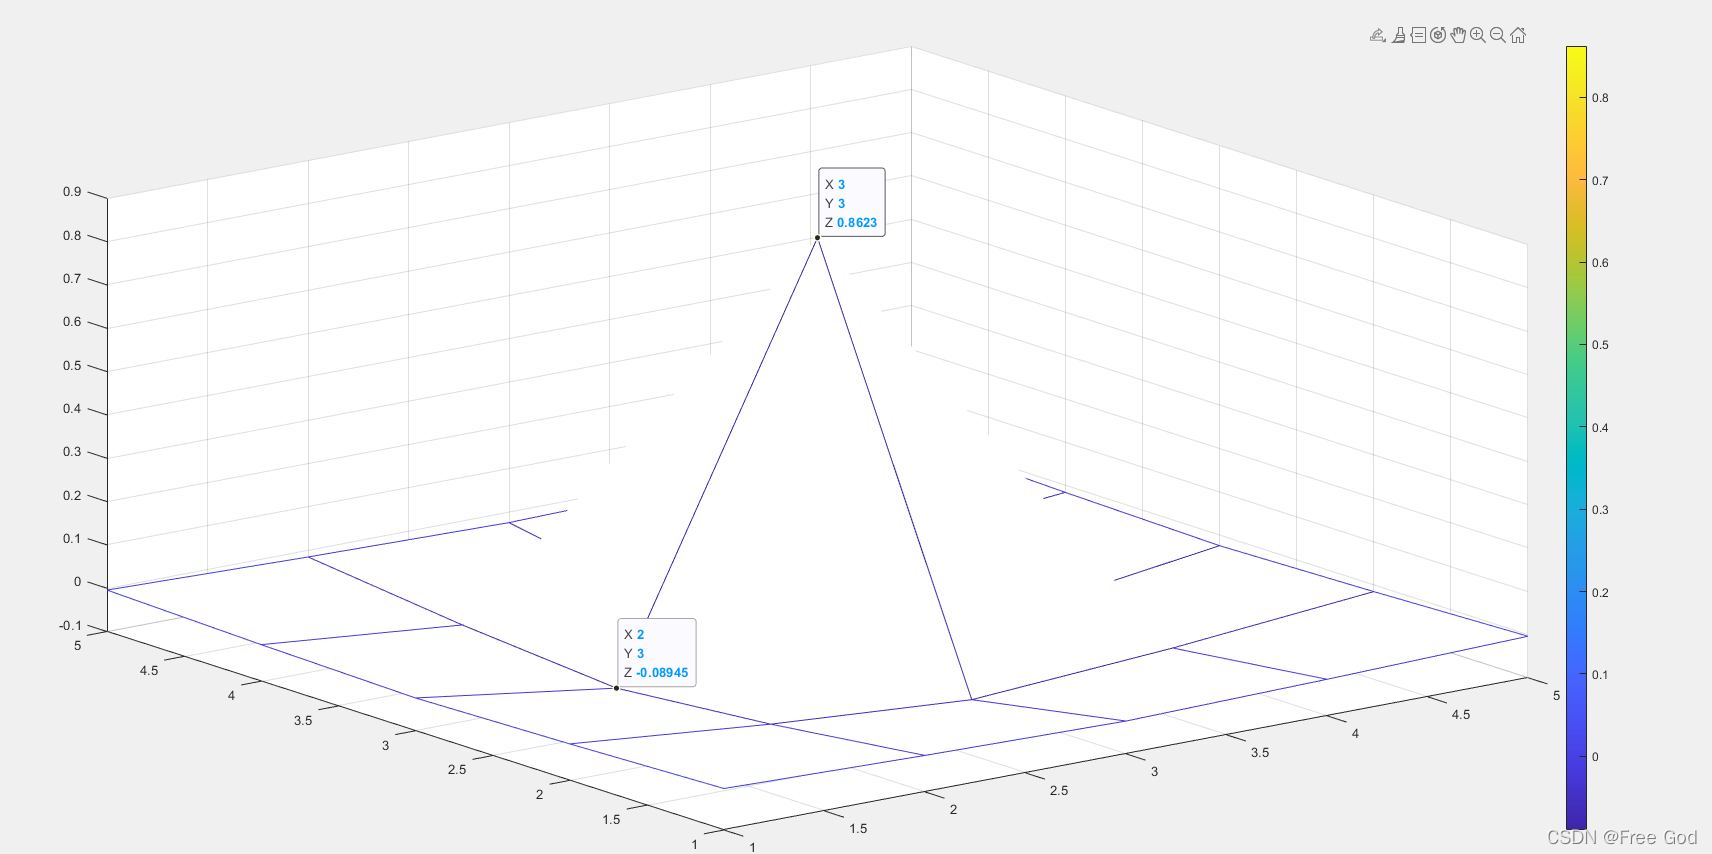Select the Zoom In magnifier

tap(1478, 35)
